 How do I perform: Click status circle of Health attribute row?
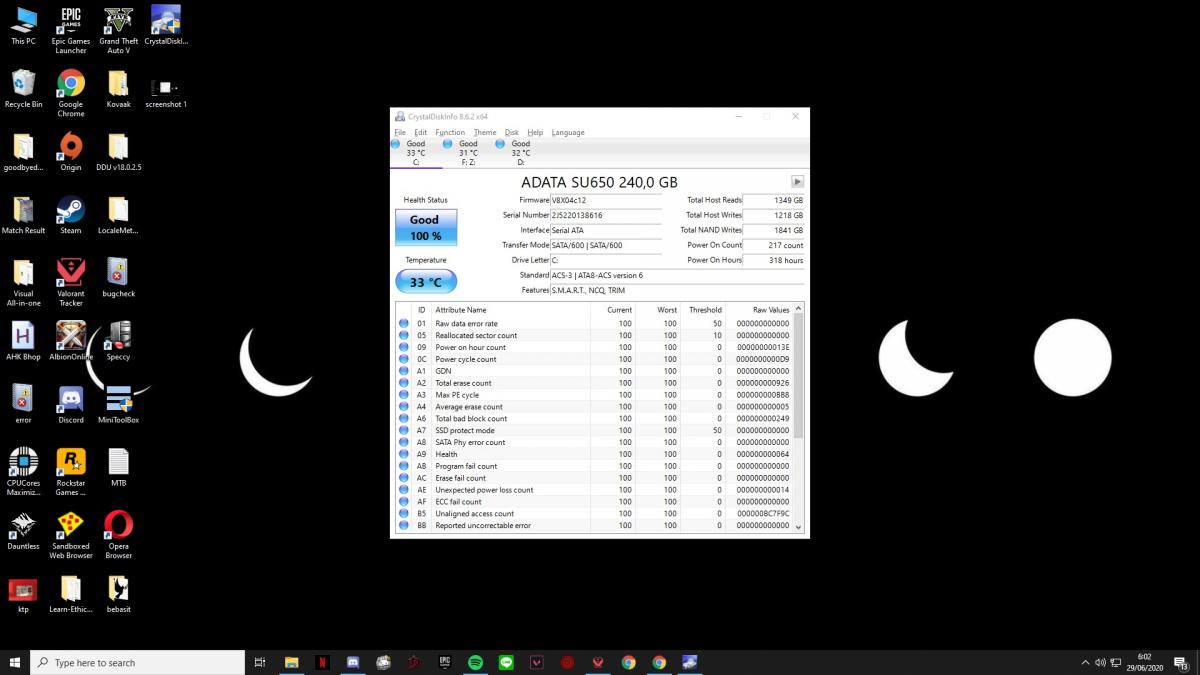coord(404,454)
